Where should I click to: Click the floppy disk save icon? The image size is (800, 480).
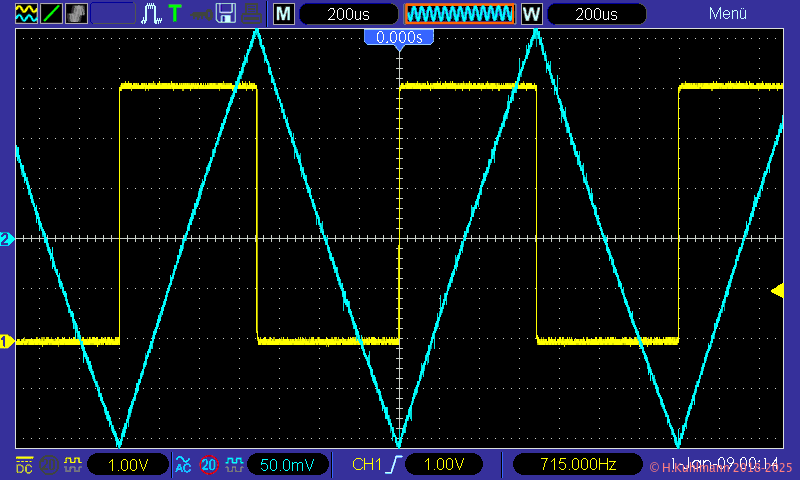click(227, 14)
